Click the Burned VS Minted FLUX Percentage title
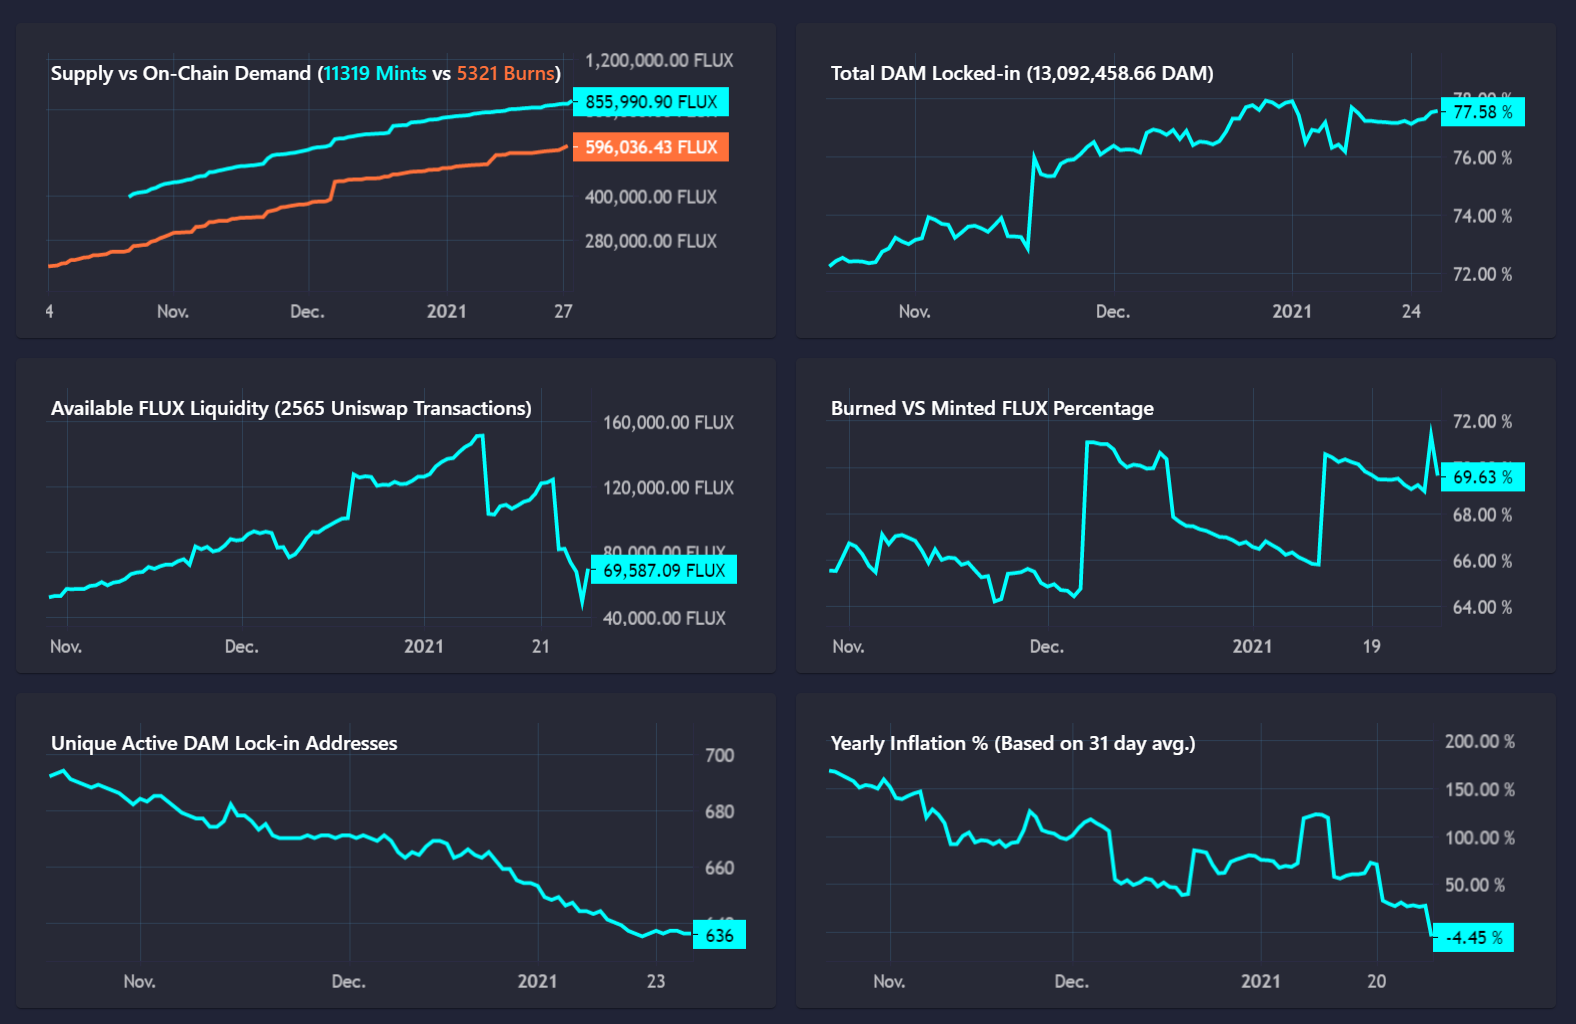Screen dimensions: 1576x1024 pos(992,408)
